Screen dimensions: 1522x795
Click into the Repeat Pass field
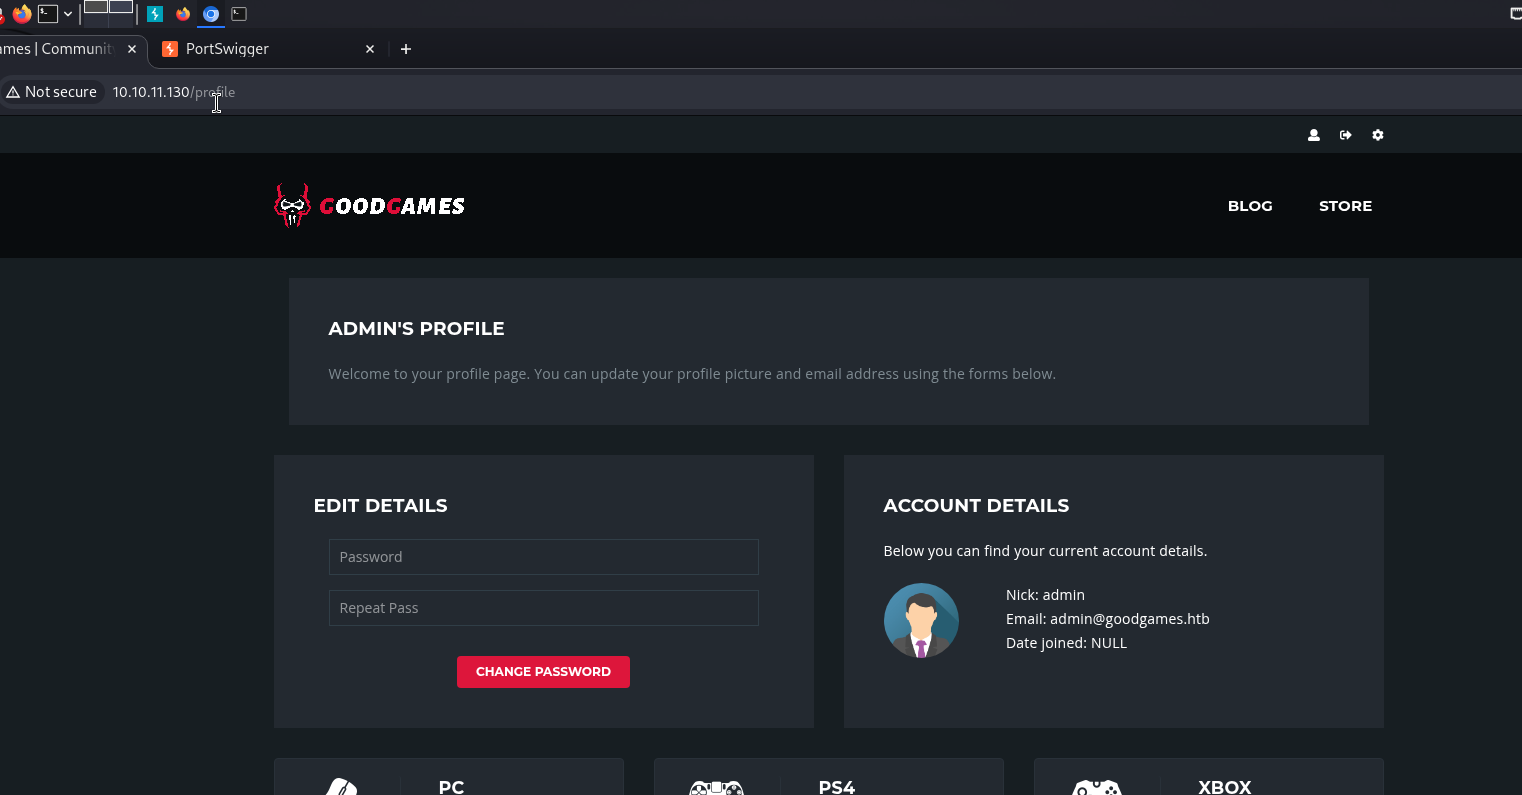(x=543, y=608)
